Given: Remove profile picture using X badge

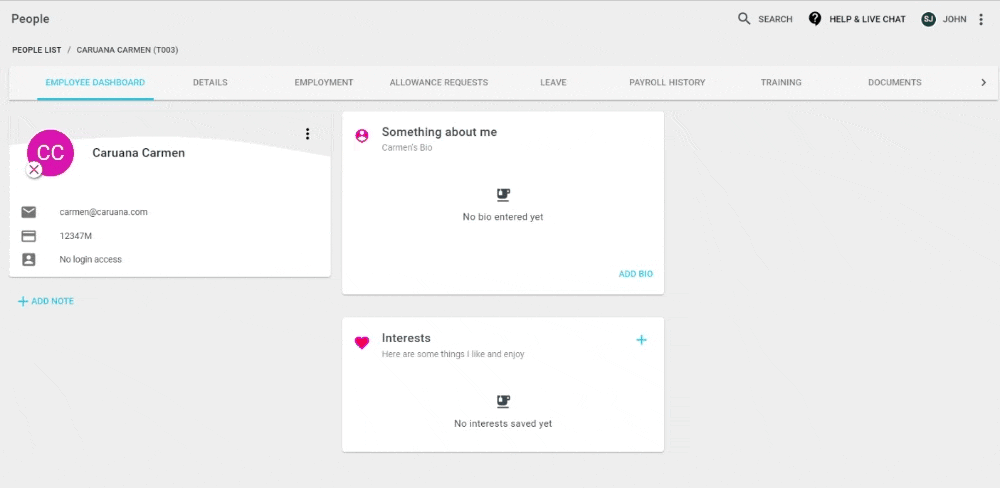Looking at the screenshot, I should (34, 170).
